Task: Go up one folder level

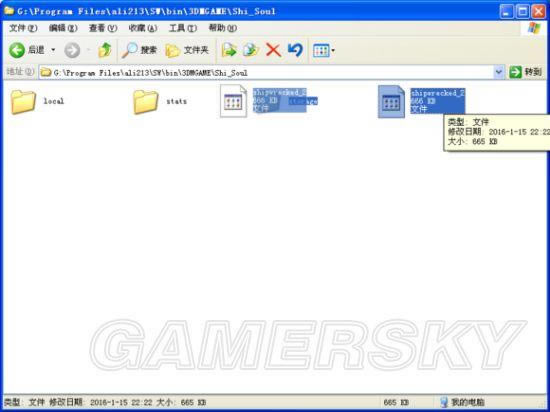Action: [105, 50]
